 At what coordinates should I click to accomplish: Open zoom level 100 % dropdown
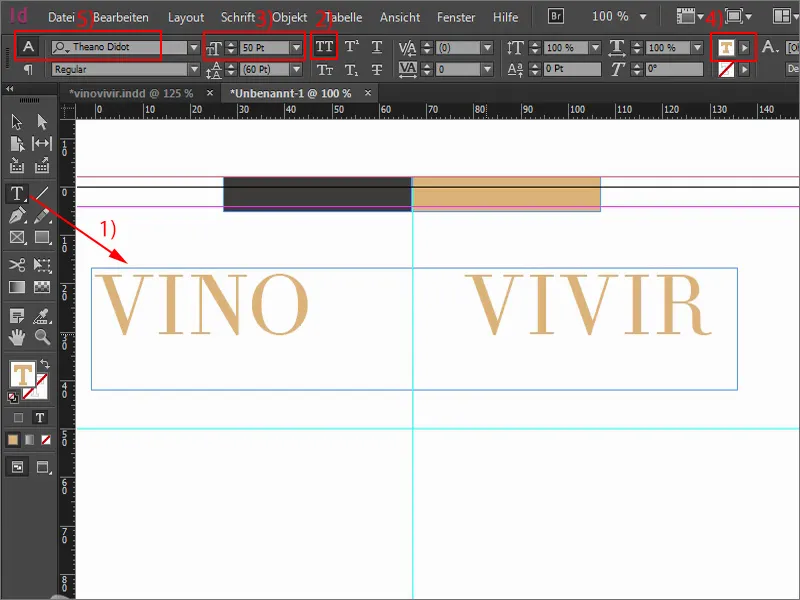[643, 17]
